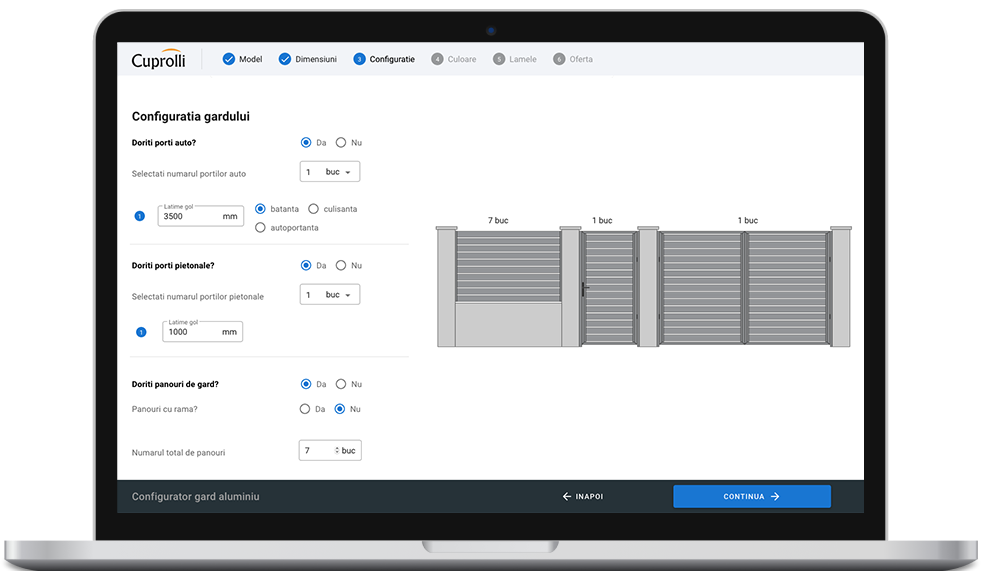
Task: Click the step 4 Culoare circle icon
Action: [437, 59]
